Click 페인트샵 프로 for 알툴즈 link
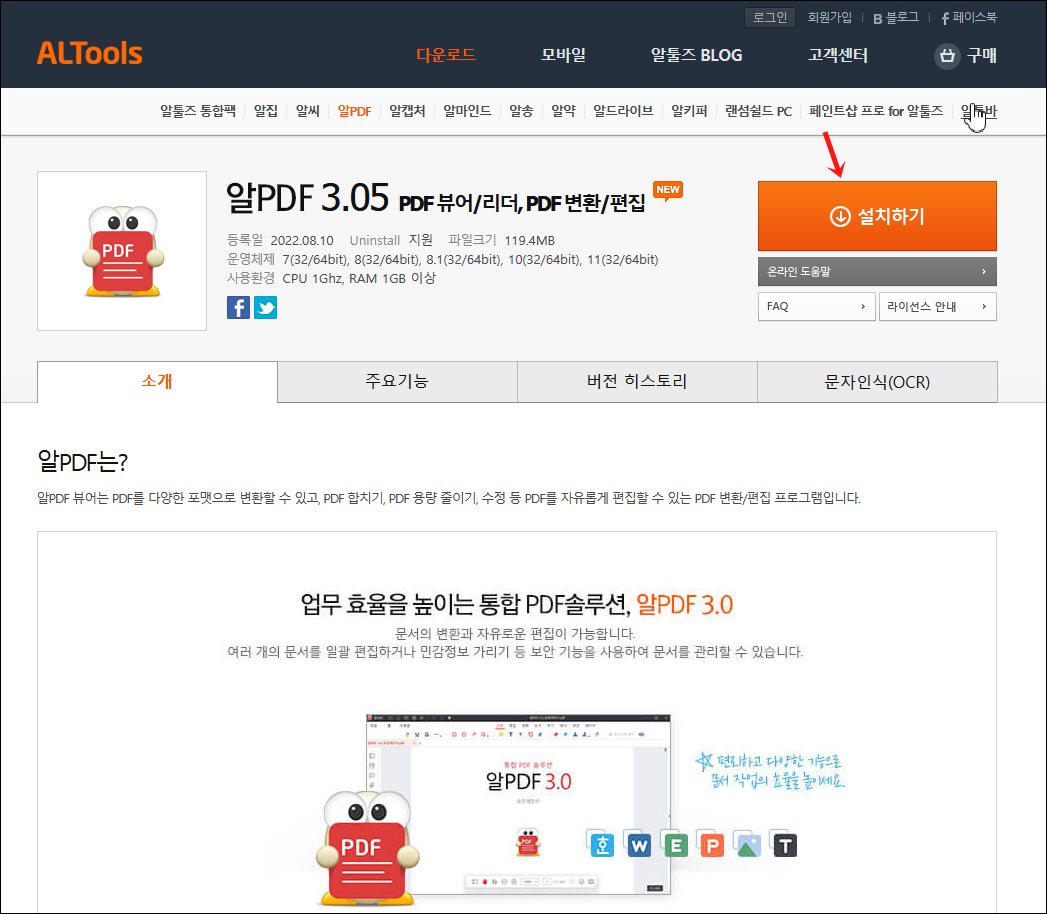 click(x=876, y=111)
